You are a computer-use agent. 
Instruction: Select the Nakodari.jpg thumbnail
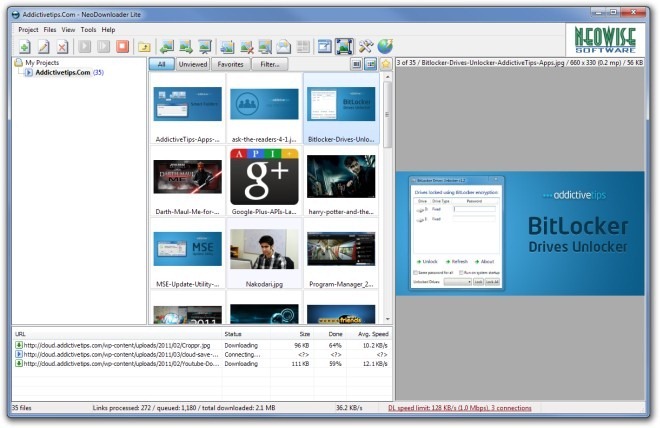coord(264,253)
